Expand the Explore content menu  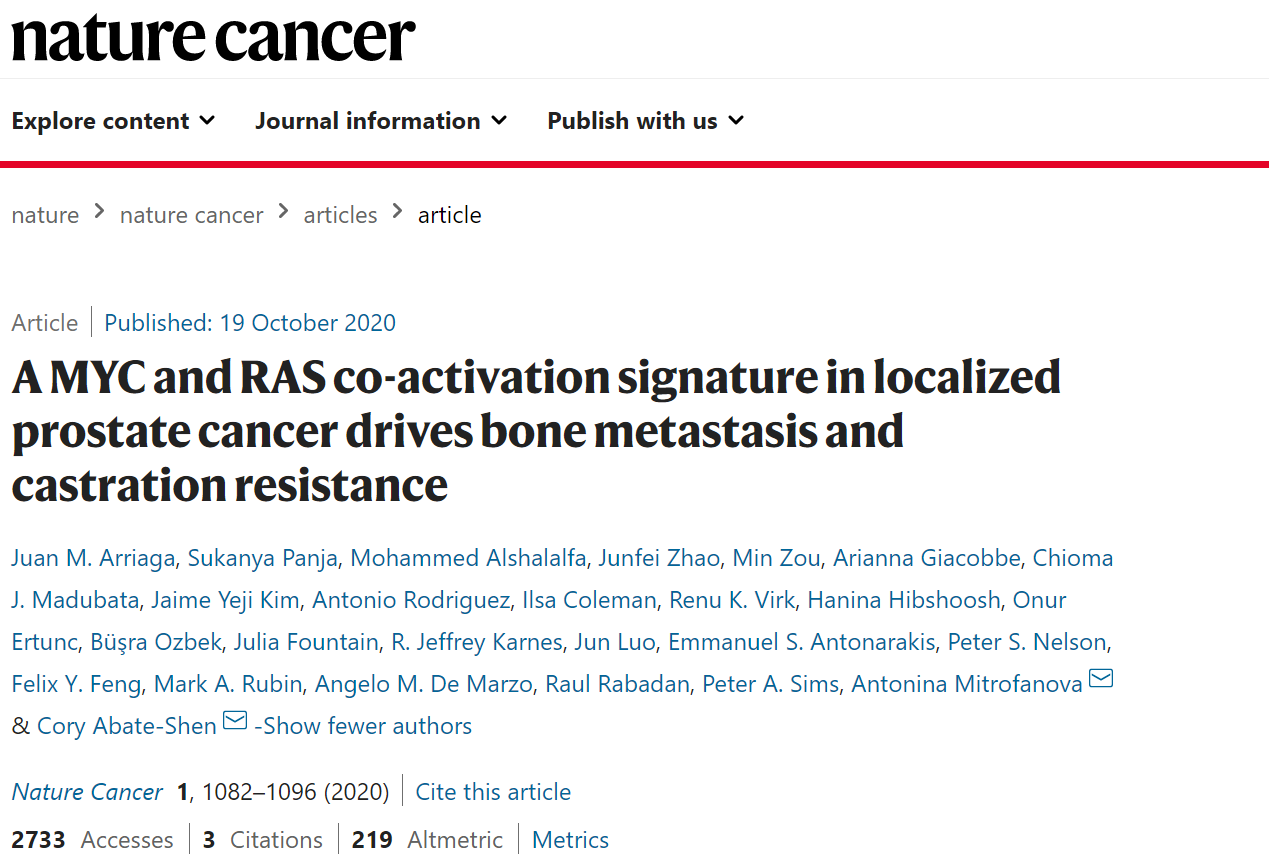pyautogui.click(x=113, y=121)
